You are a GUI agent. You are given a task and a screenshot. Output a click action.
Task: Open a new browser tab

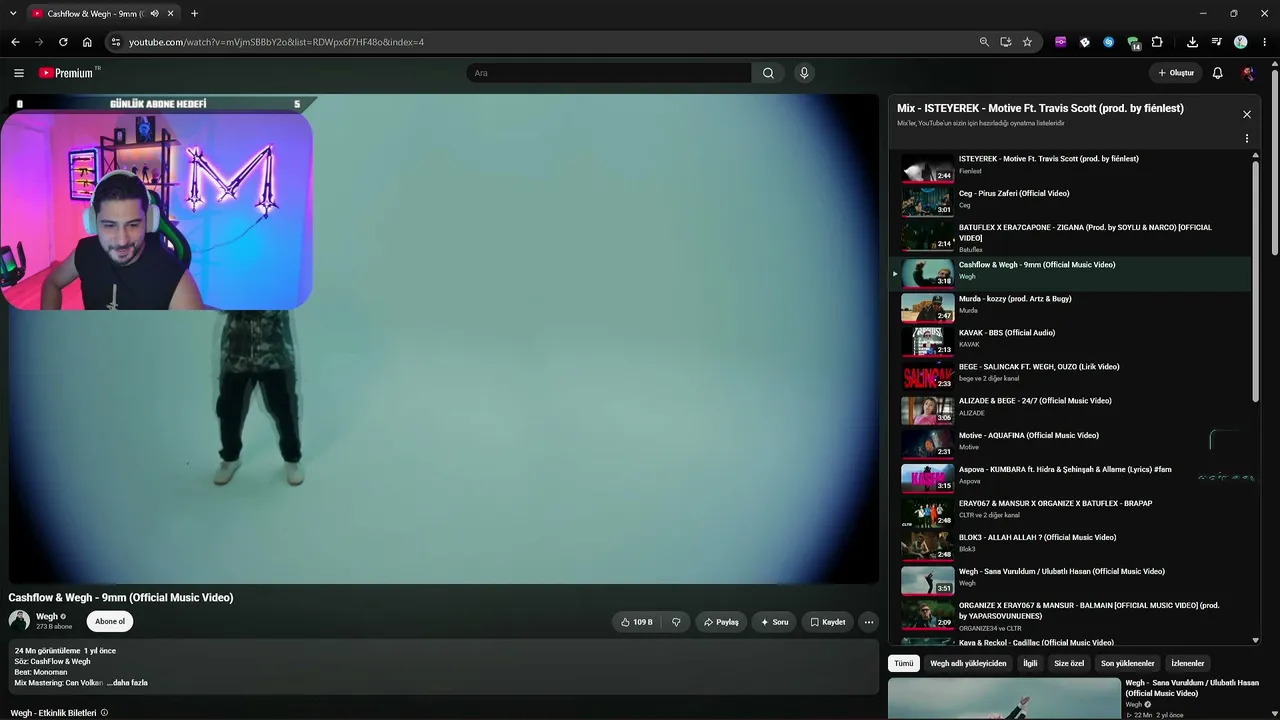(x=194, y=13)
